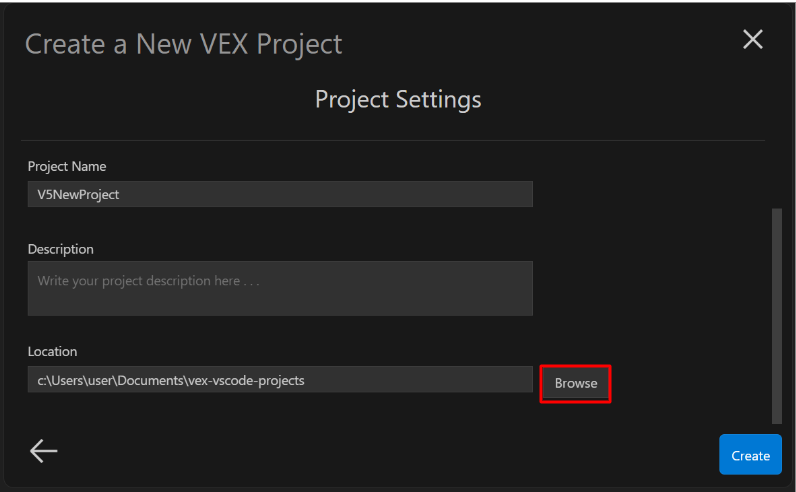
Task: Click the "Description" label text
Action: click(x=61, y=249)
